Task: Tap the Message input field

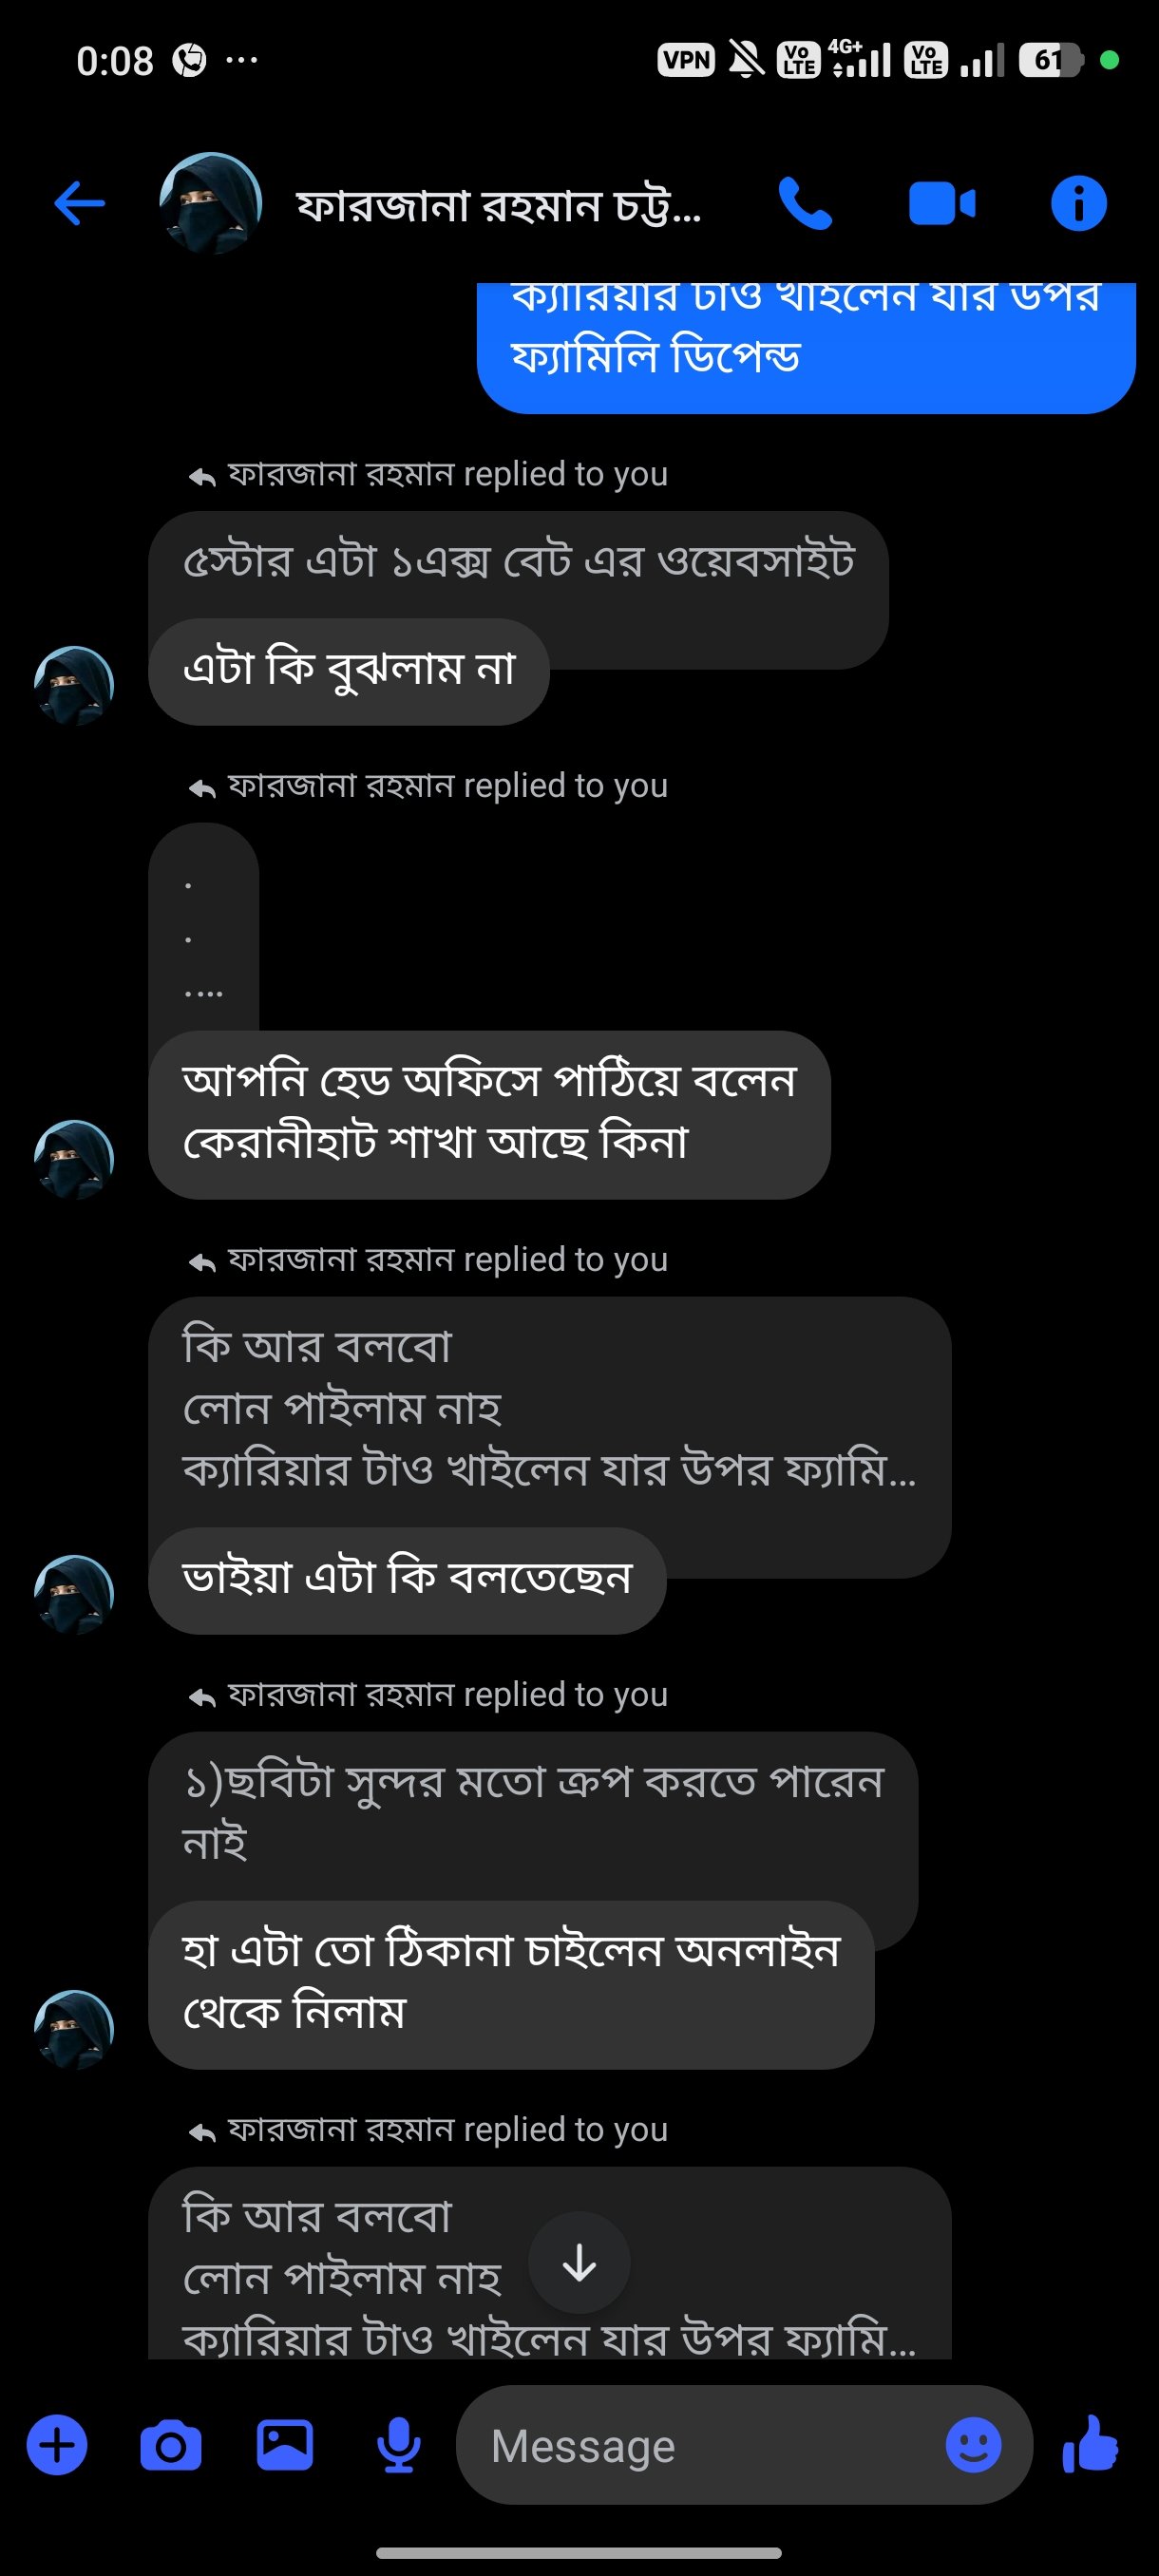Action: coord(700,2446)
